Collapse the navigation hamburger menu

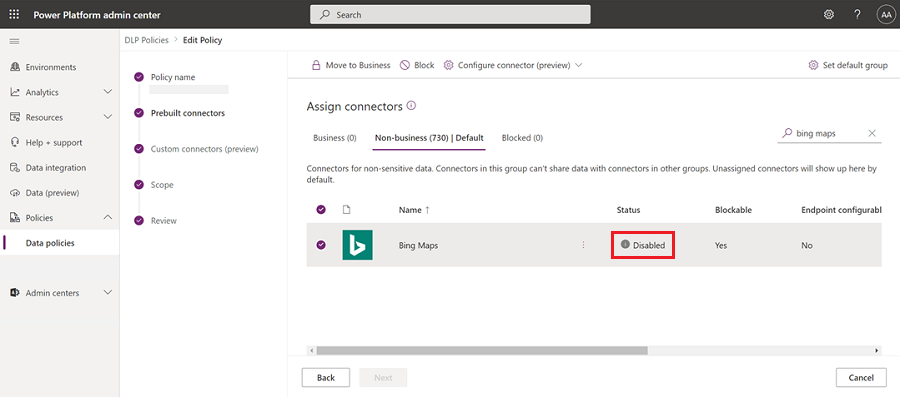(14, 41)
